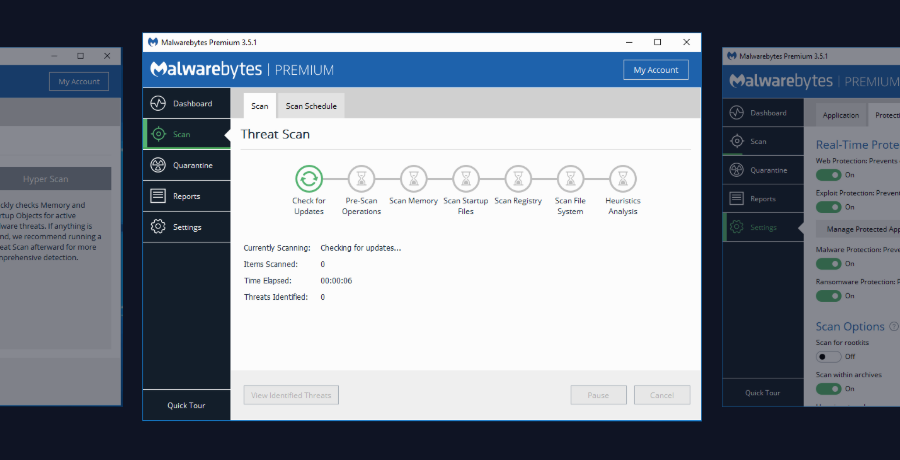Screen dimensions: 900x460
Task: Switch to the Scan Schedule tab
Action: click(x=311, y=106)
